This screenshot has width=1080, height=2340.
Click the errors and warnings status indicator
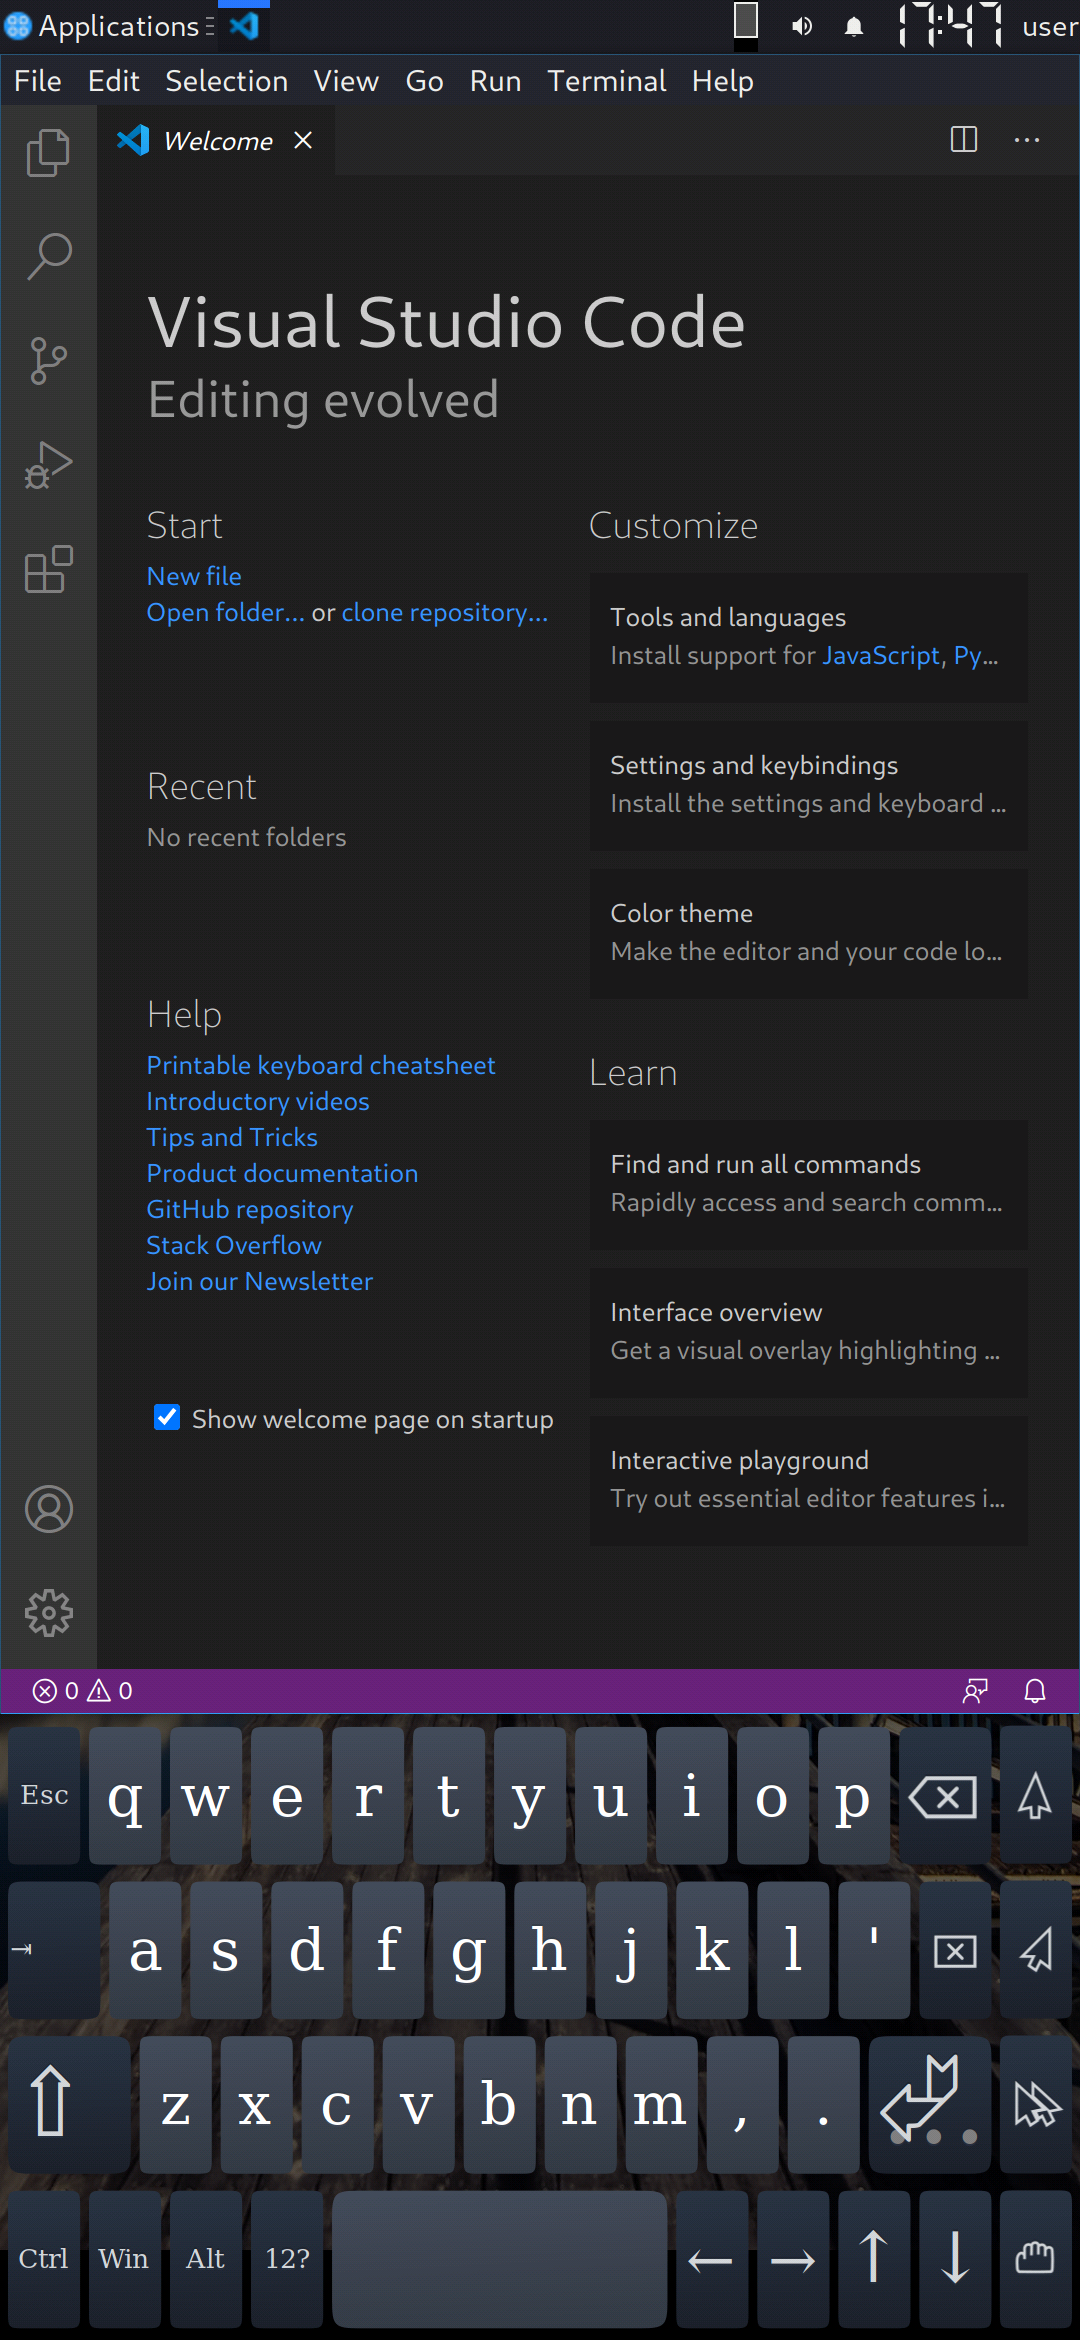pos(83,1690)
